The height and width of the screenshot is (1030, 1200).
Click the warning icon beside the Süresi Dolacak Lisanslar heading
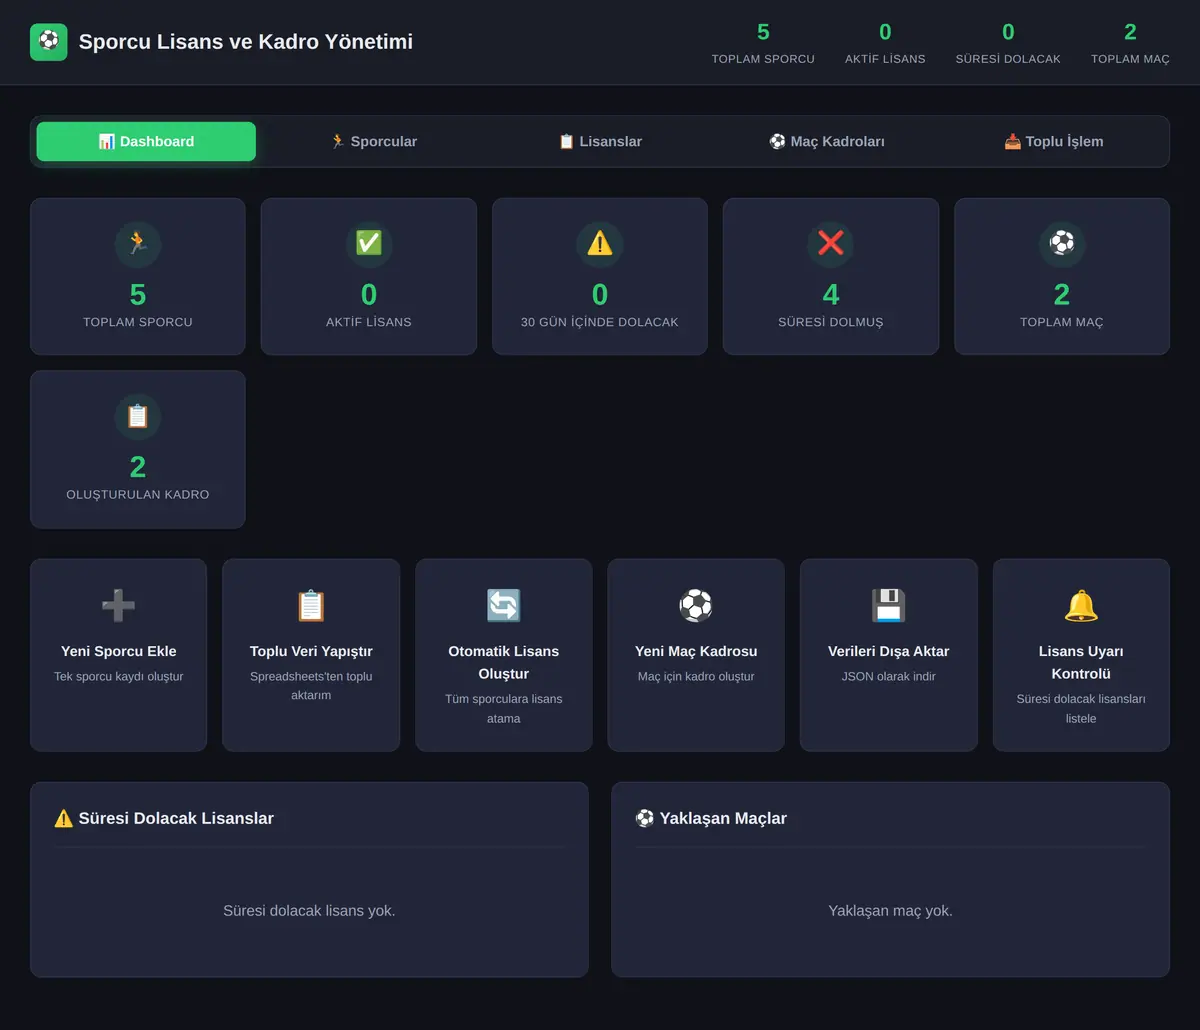(64, 819)
